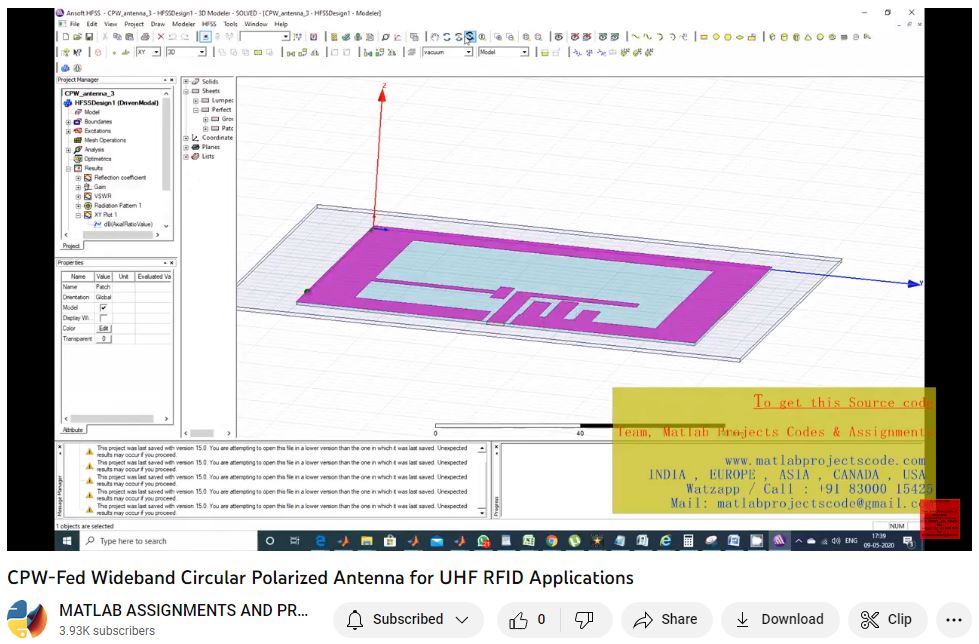The height and width of the screenshot is (644, 979).
Task: Enable the Display Wireframe checkbox
Action: coord(103,318)
